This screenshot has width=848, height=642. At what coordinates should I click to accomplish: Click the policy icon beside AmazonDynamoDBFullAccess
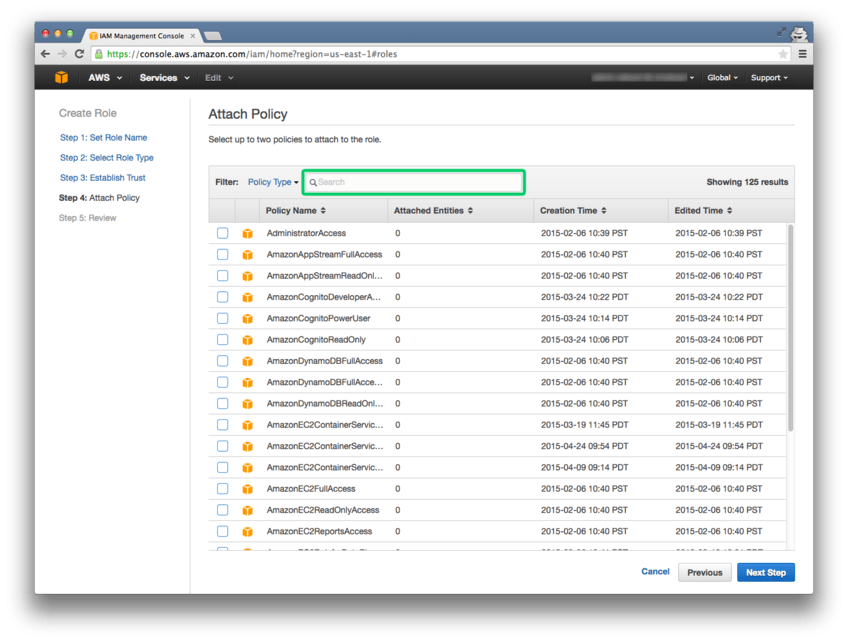[248, 361]
